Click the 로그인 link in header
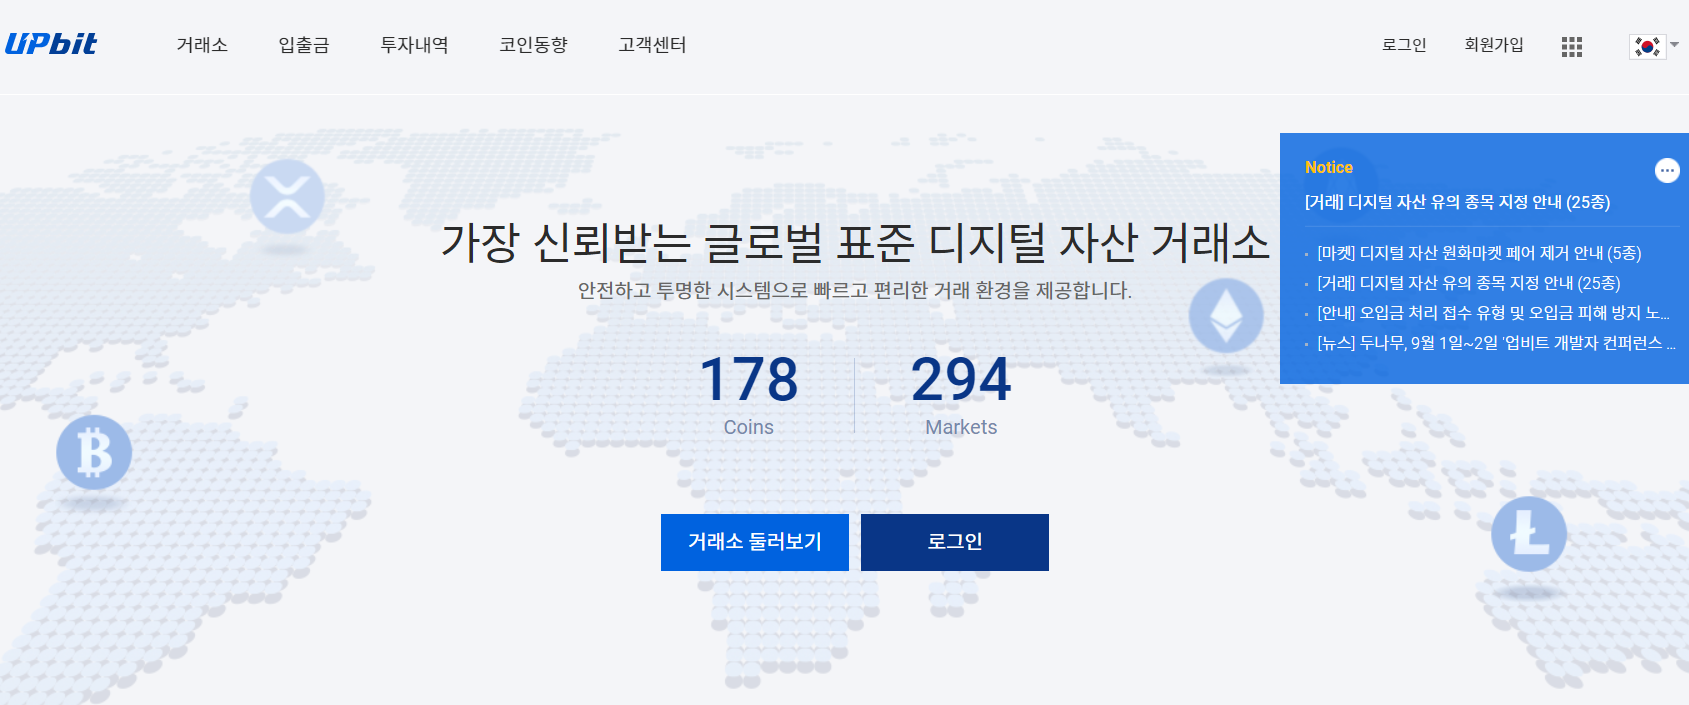 [1404, 45]
